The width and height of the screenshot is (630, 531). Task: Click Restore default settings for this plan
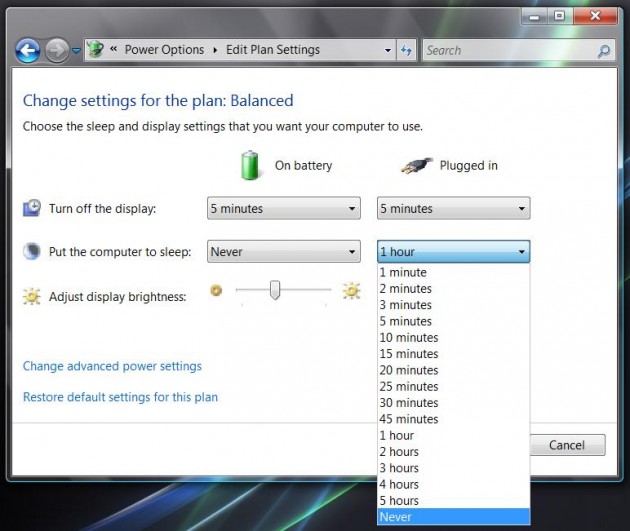click(120, 397)
